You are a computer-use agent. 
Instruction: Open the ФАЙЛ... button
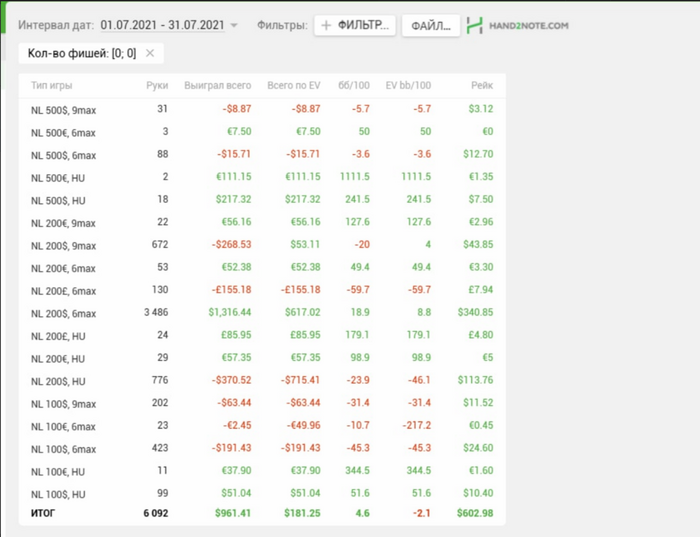click(x=431, y=26)
